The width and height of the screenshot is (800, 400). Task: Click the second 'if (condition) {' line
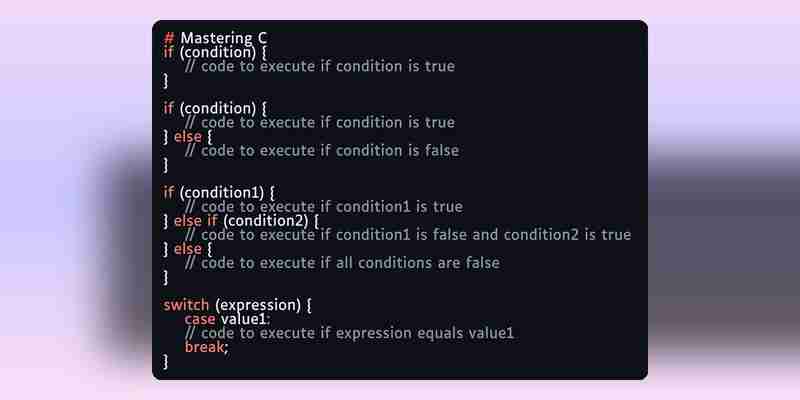(x=215, y=108)
